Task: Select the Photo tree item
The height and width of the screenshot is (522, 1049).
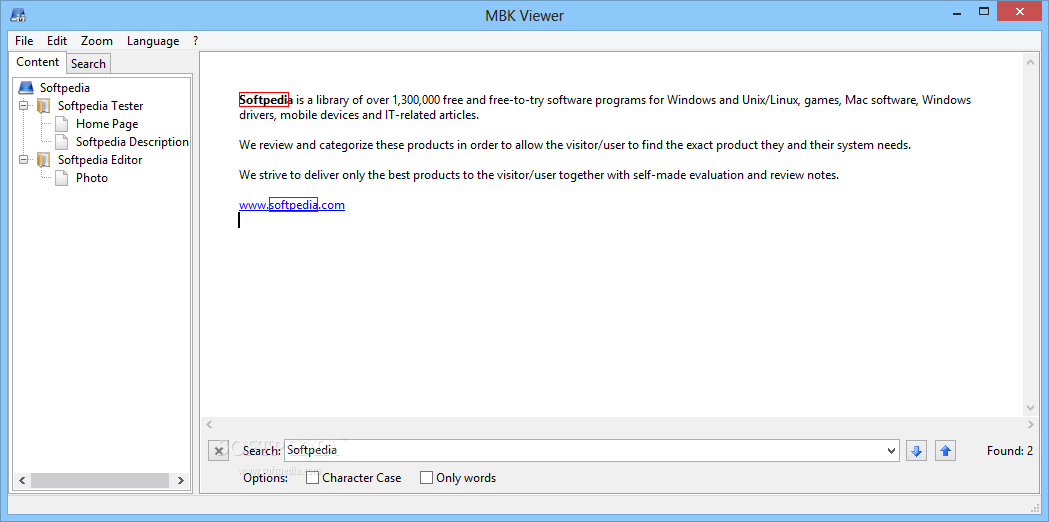Action: pyautogui.click(x=92, y=178)
